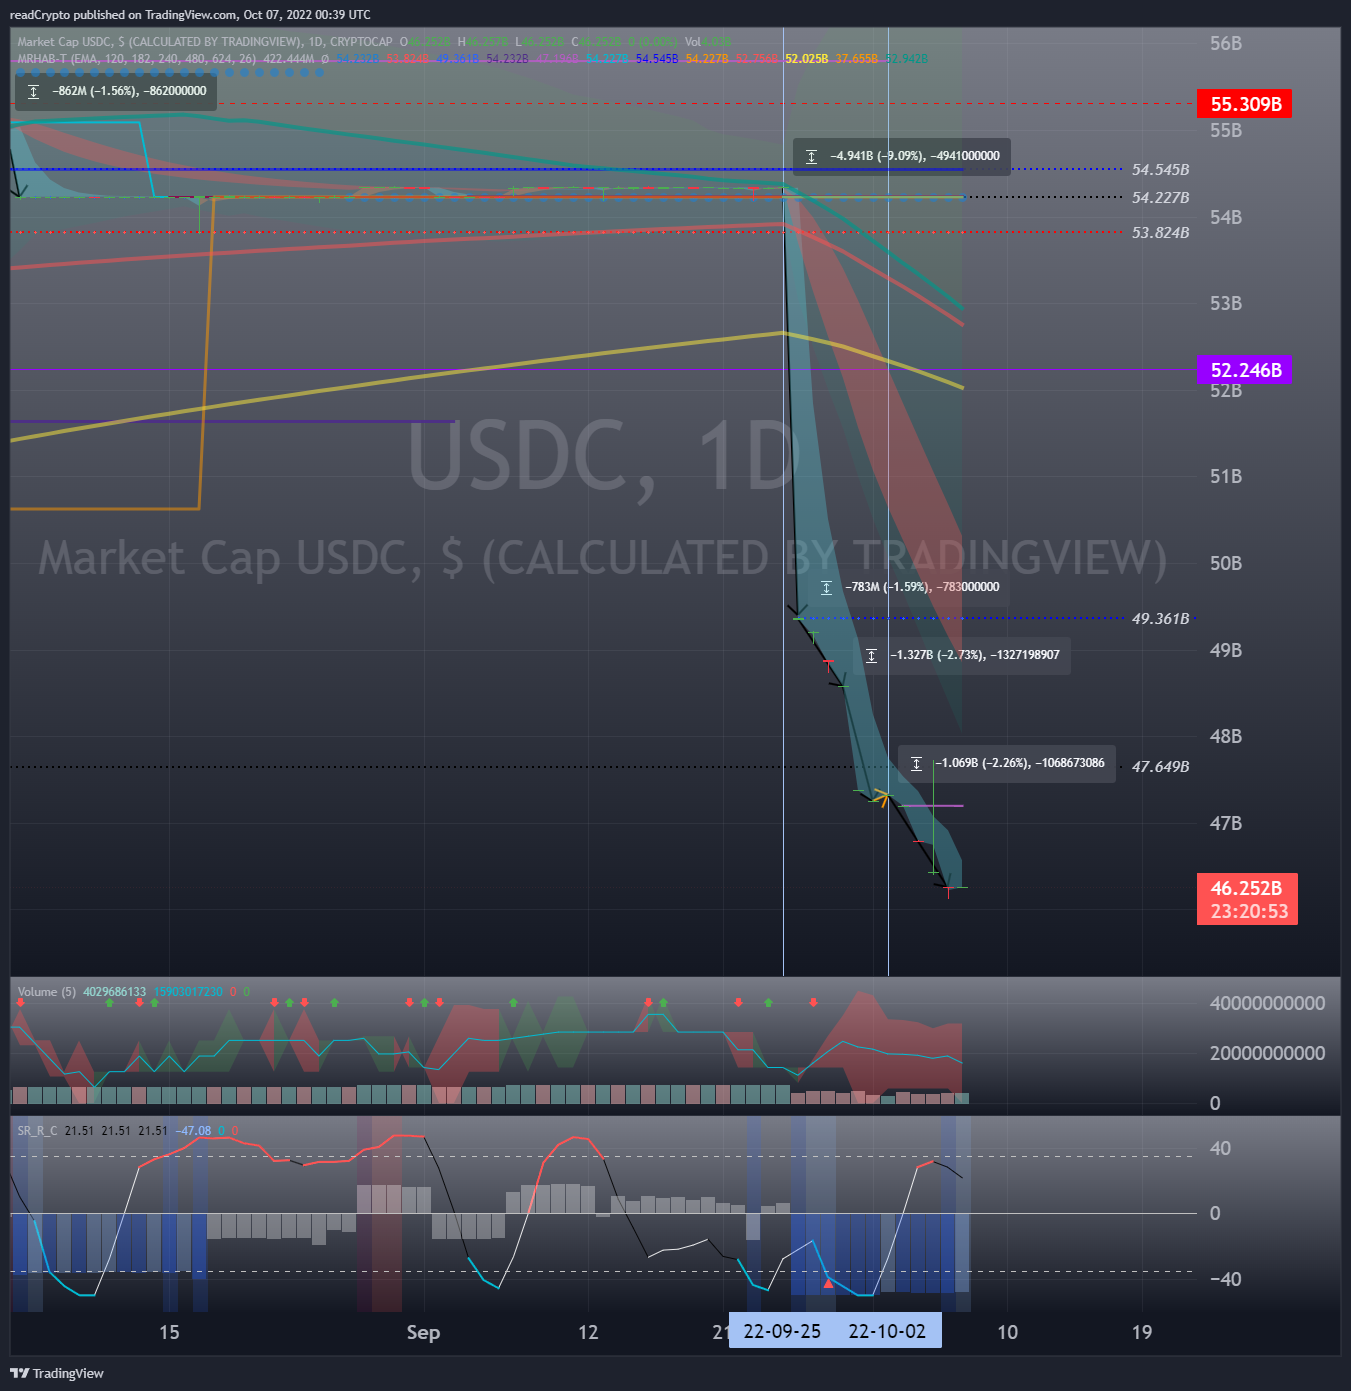Click the −862M (−1.56%) measurement label

(129, 91)
